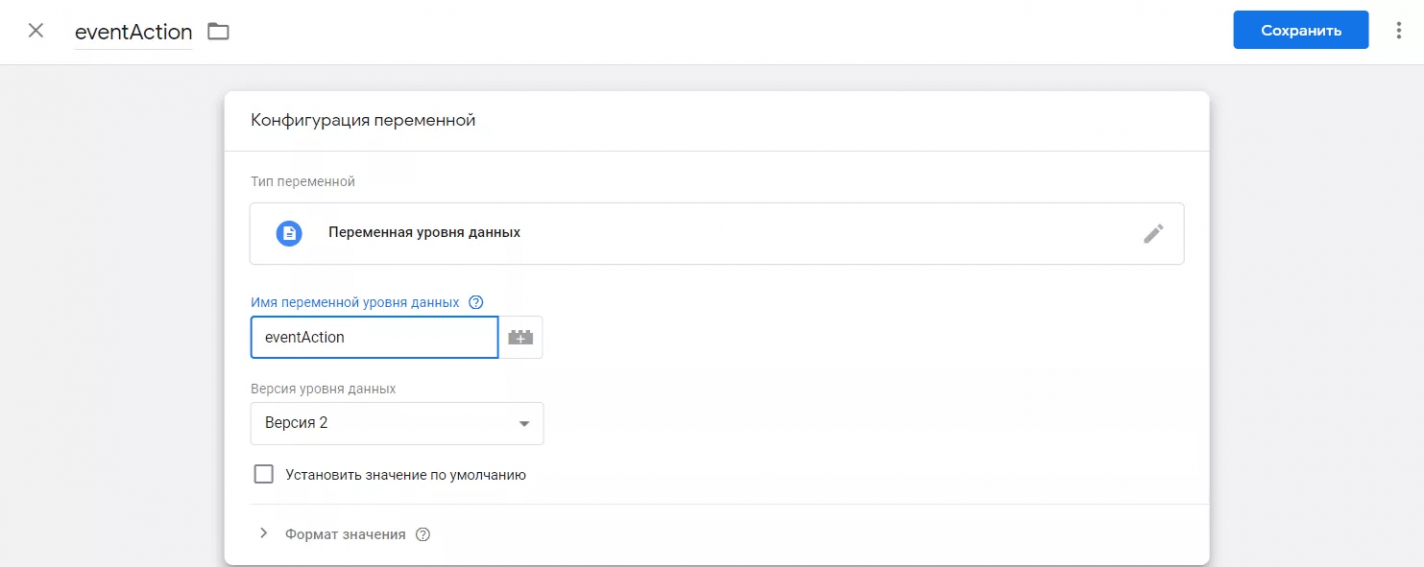Enable the Установить значение по умолчанию checkbox
The image size is (1424, 567).
coord(264,474)
